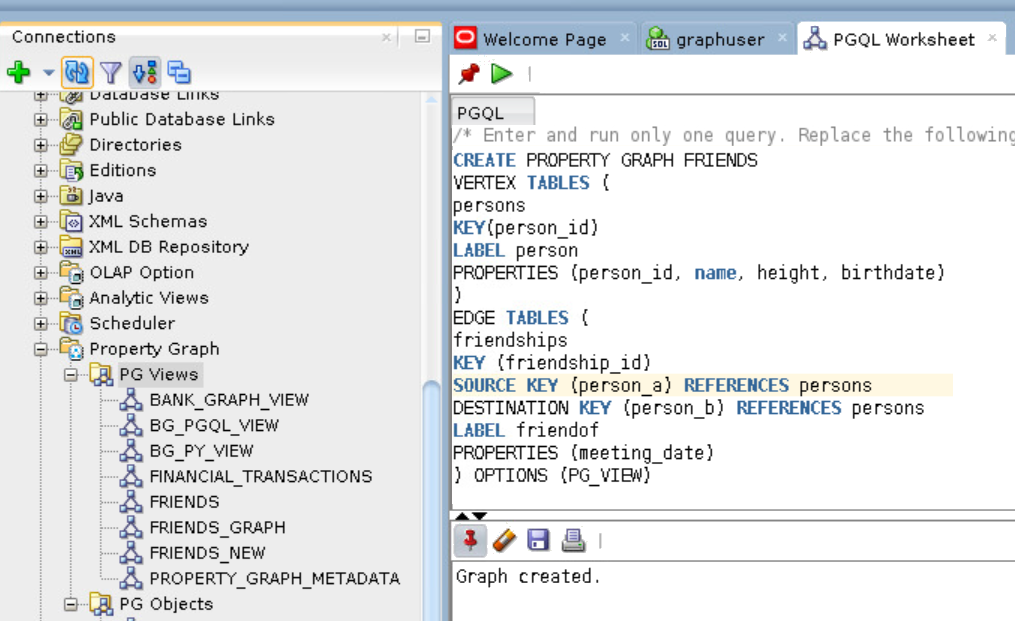Collapse the Property Graph node
Screen dimensions: 1015x621
[x=41, y=350]
